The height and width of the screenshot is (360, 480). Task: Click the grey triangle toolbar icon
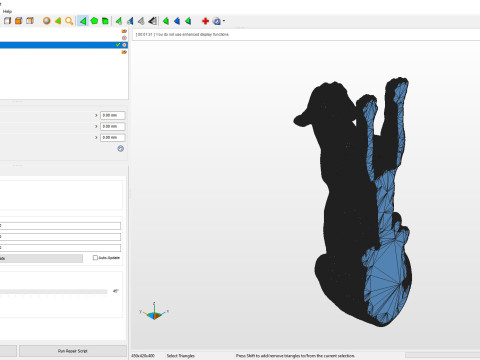pos(141,21)
